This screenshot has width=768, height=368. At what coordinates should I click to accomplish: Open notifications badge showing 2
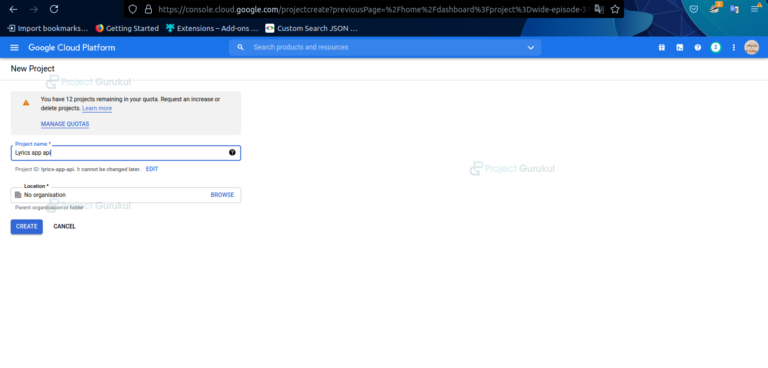click(x=716, y=48)
